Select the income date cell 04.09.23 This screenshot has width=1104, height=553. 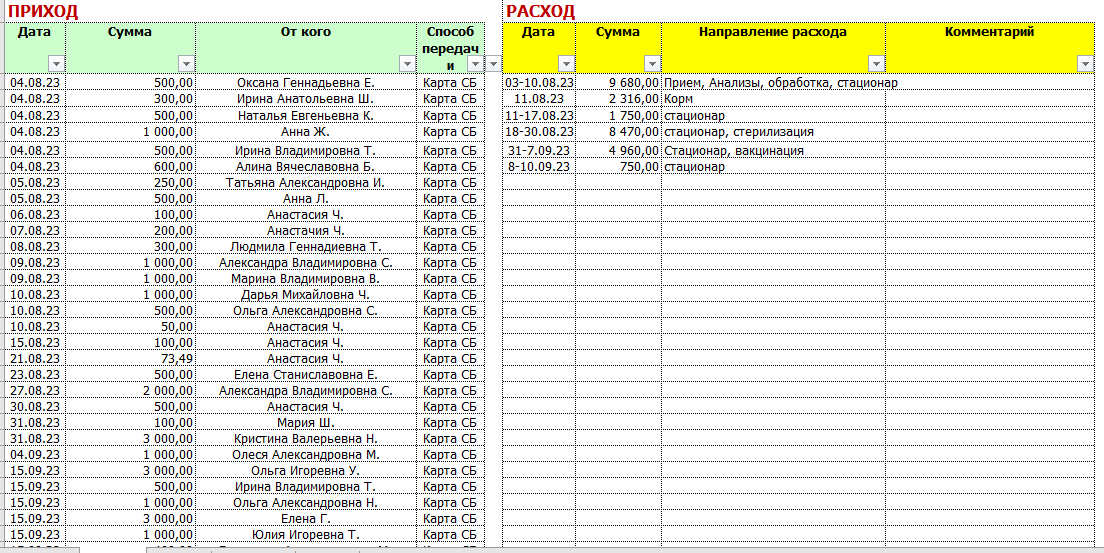tap(35, 454)
